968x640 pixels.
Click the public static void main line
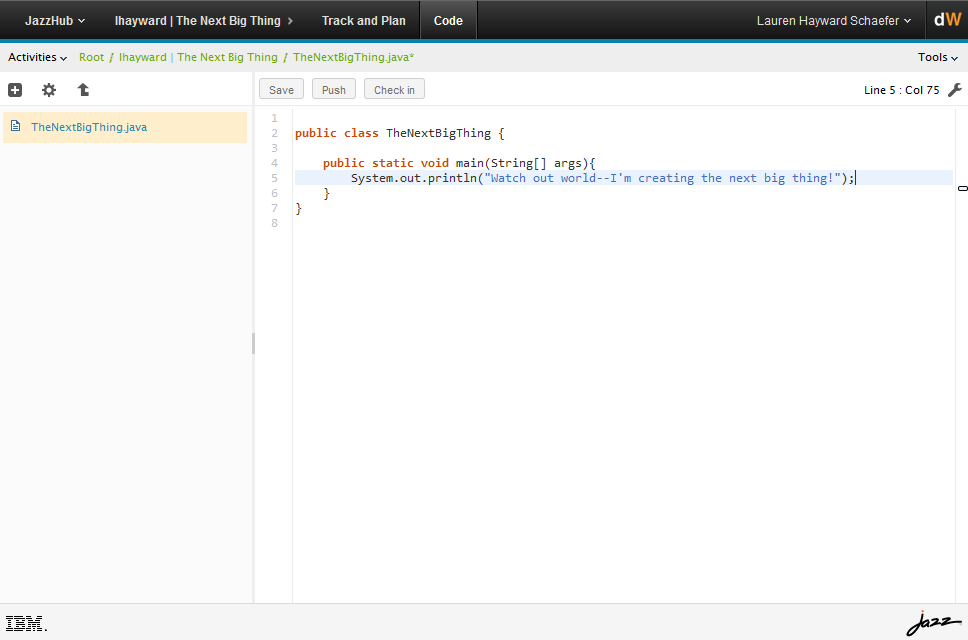(x=459, y=163)
